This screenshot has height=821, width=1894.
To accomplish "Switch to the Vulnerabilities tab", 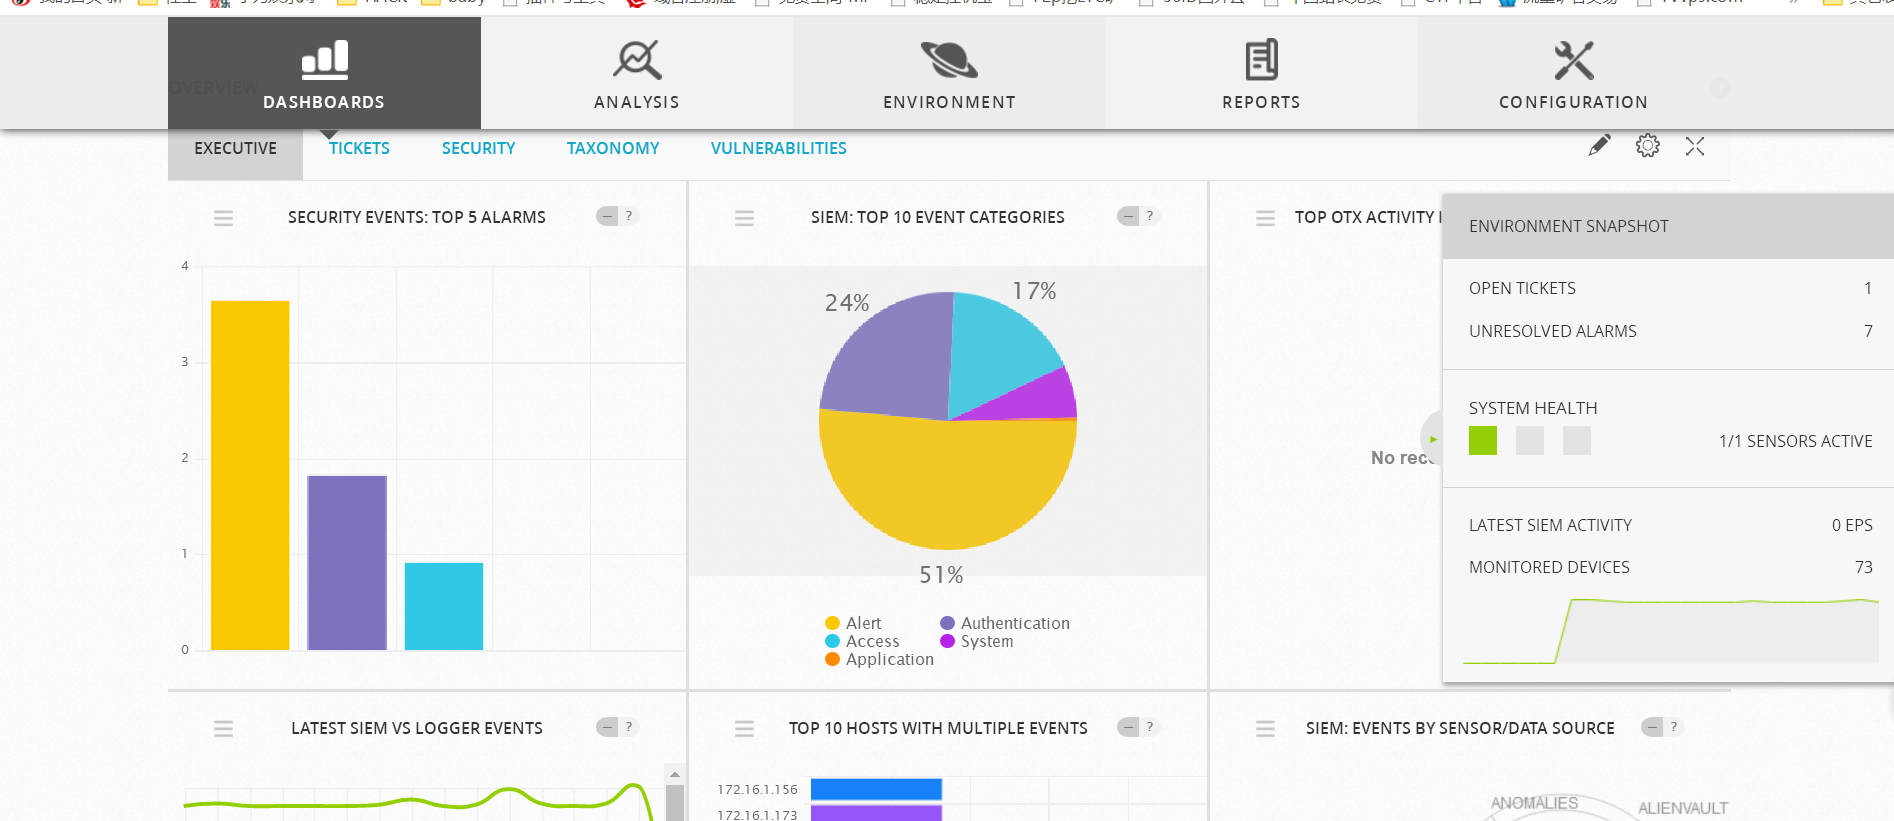I will coord(778,149).
